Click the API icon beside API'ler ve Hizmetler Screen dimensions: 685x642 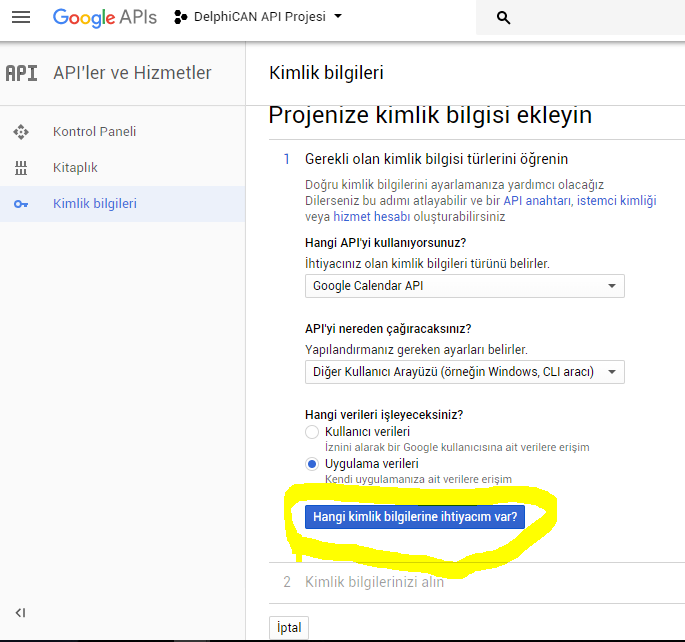[21, 73]
